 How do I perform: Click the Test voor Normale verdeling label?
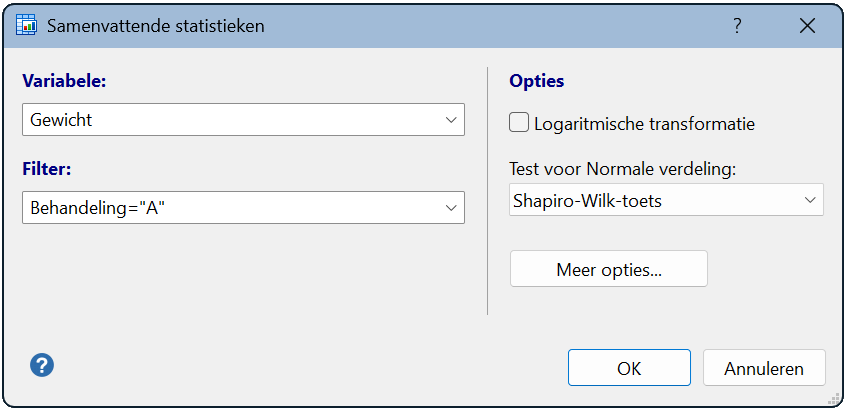622,169
